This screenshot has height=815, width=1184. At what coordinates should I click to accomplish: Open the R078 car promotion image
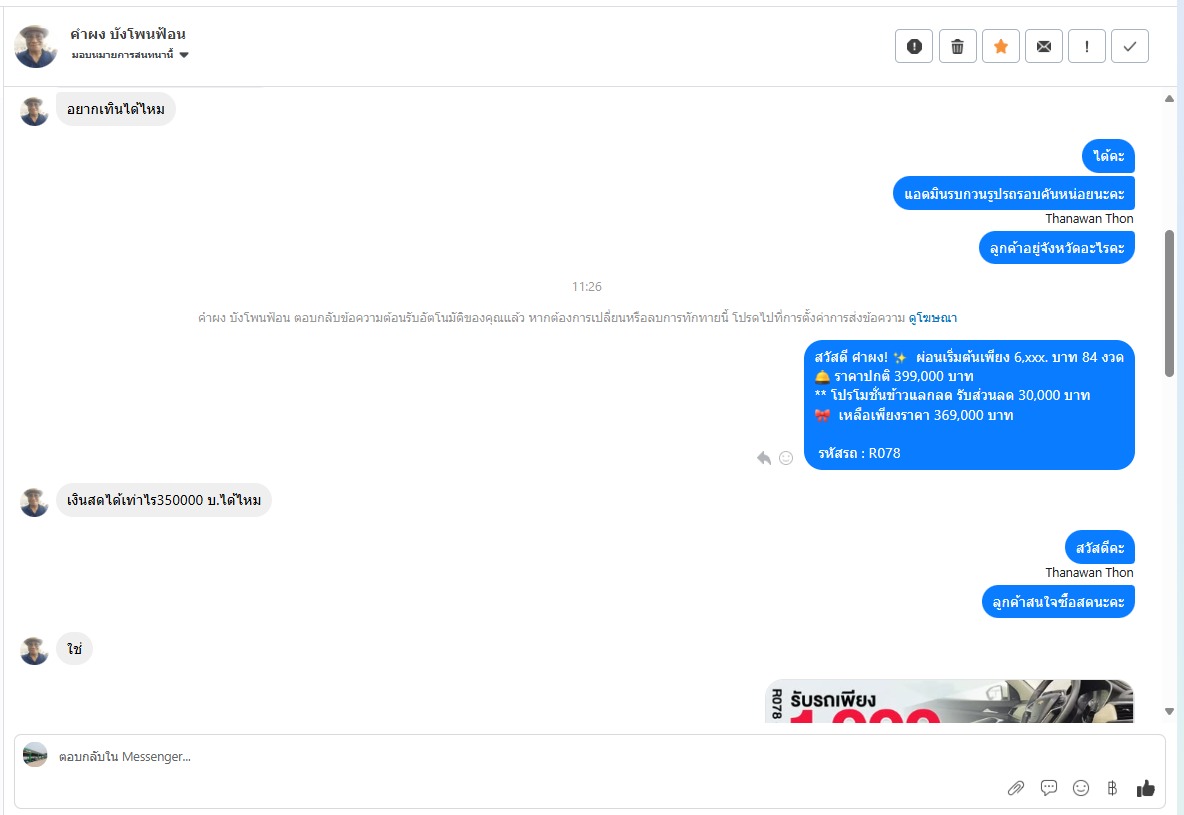[949, 701]
